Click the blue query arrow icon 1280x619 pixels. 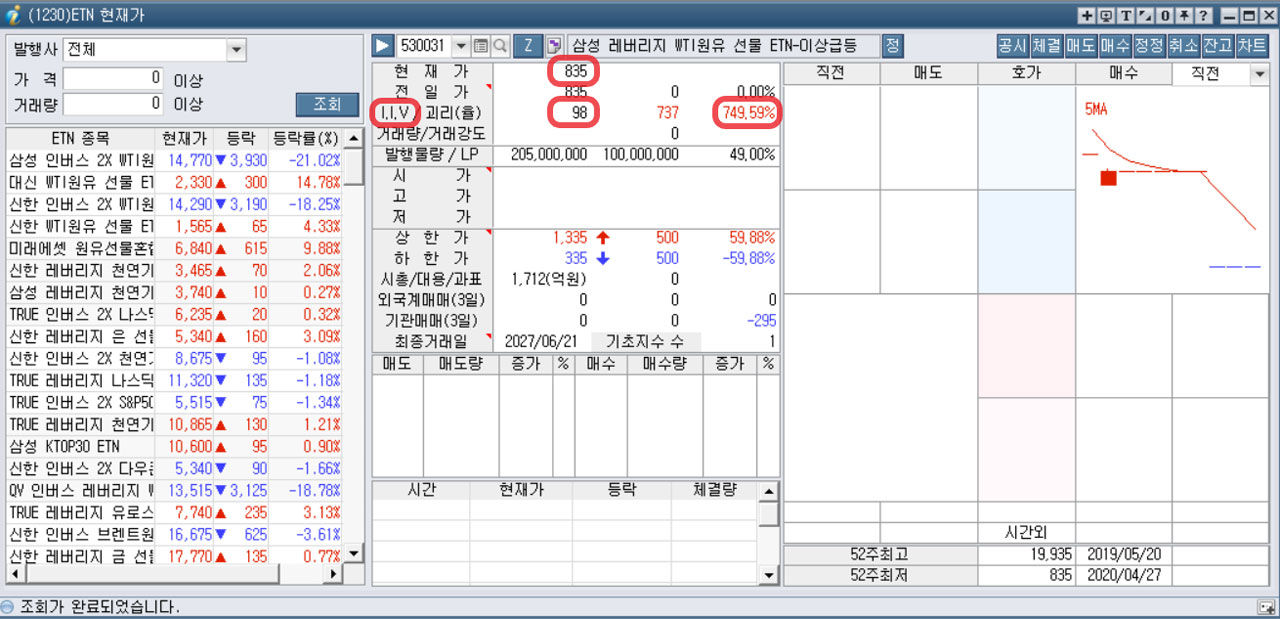pos(383,45)
